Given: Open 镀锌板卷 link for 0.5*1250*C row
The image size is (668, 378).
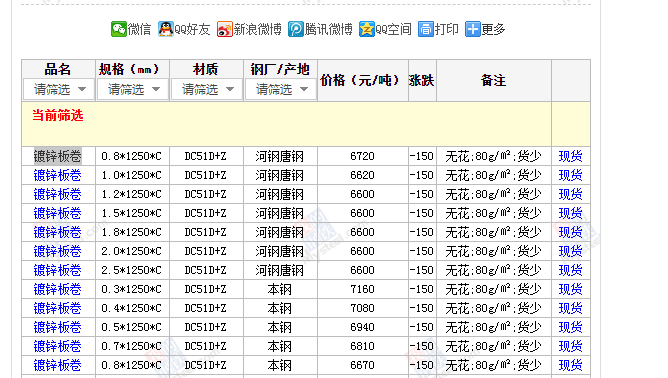Looking at the screenshot, I should (x=58, y=327).
